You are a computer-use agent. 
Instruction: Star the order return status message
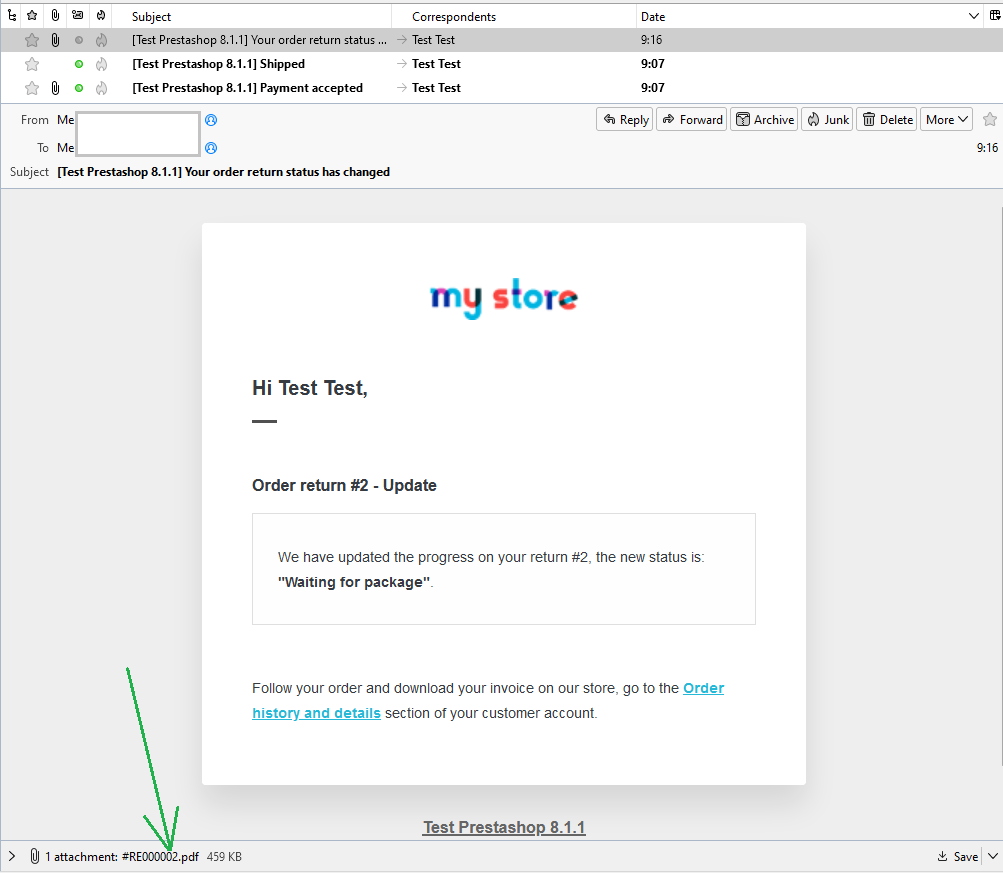32,40
